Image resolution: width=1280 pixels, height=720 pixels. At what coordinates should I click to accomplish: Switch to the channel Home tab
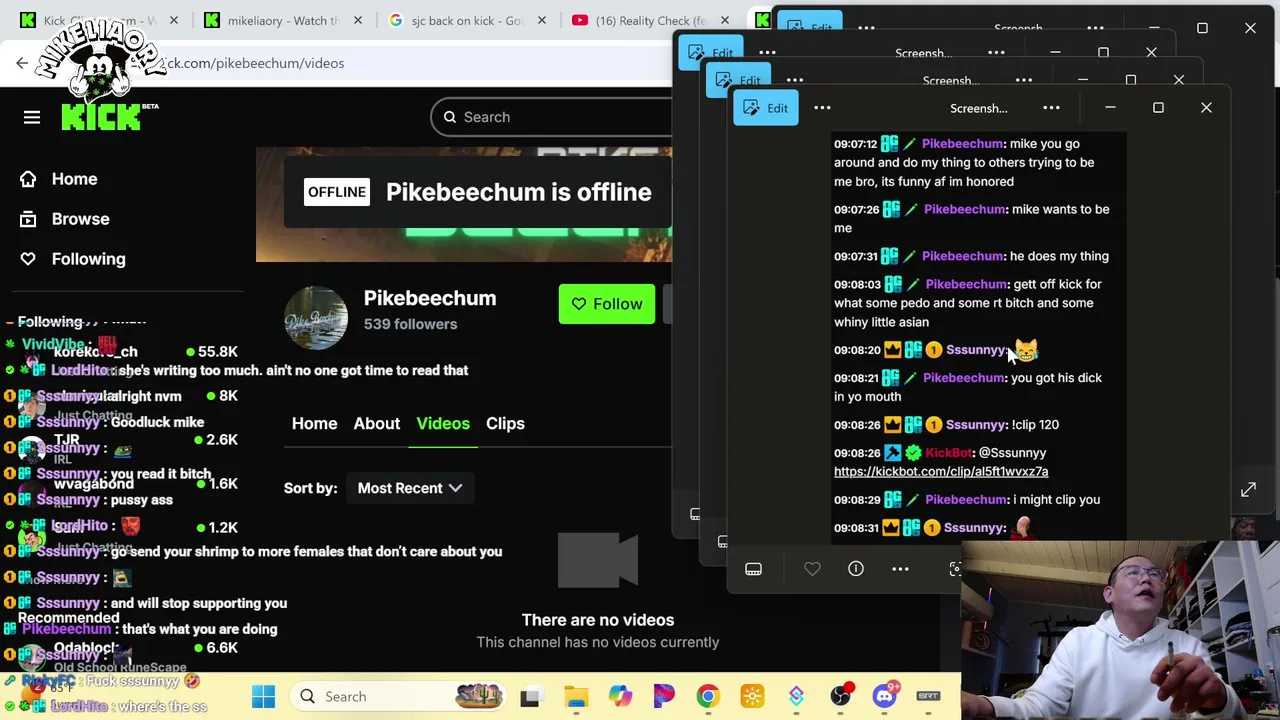point(314,423)
